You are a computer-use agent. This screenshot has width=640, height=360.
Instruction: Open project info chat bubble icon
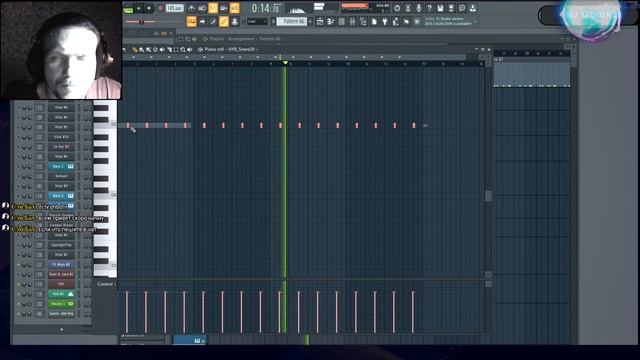coord(462,8)
